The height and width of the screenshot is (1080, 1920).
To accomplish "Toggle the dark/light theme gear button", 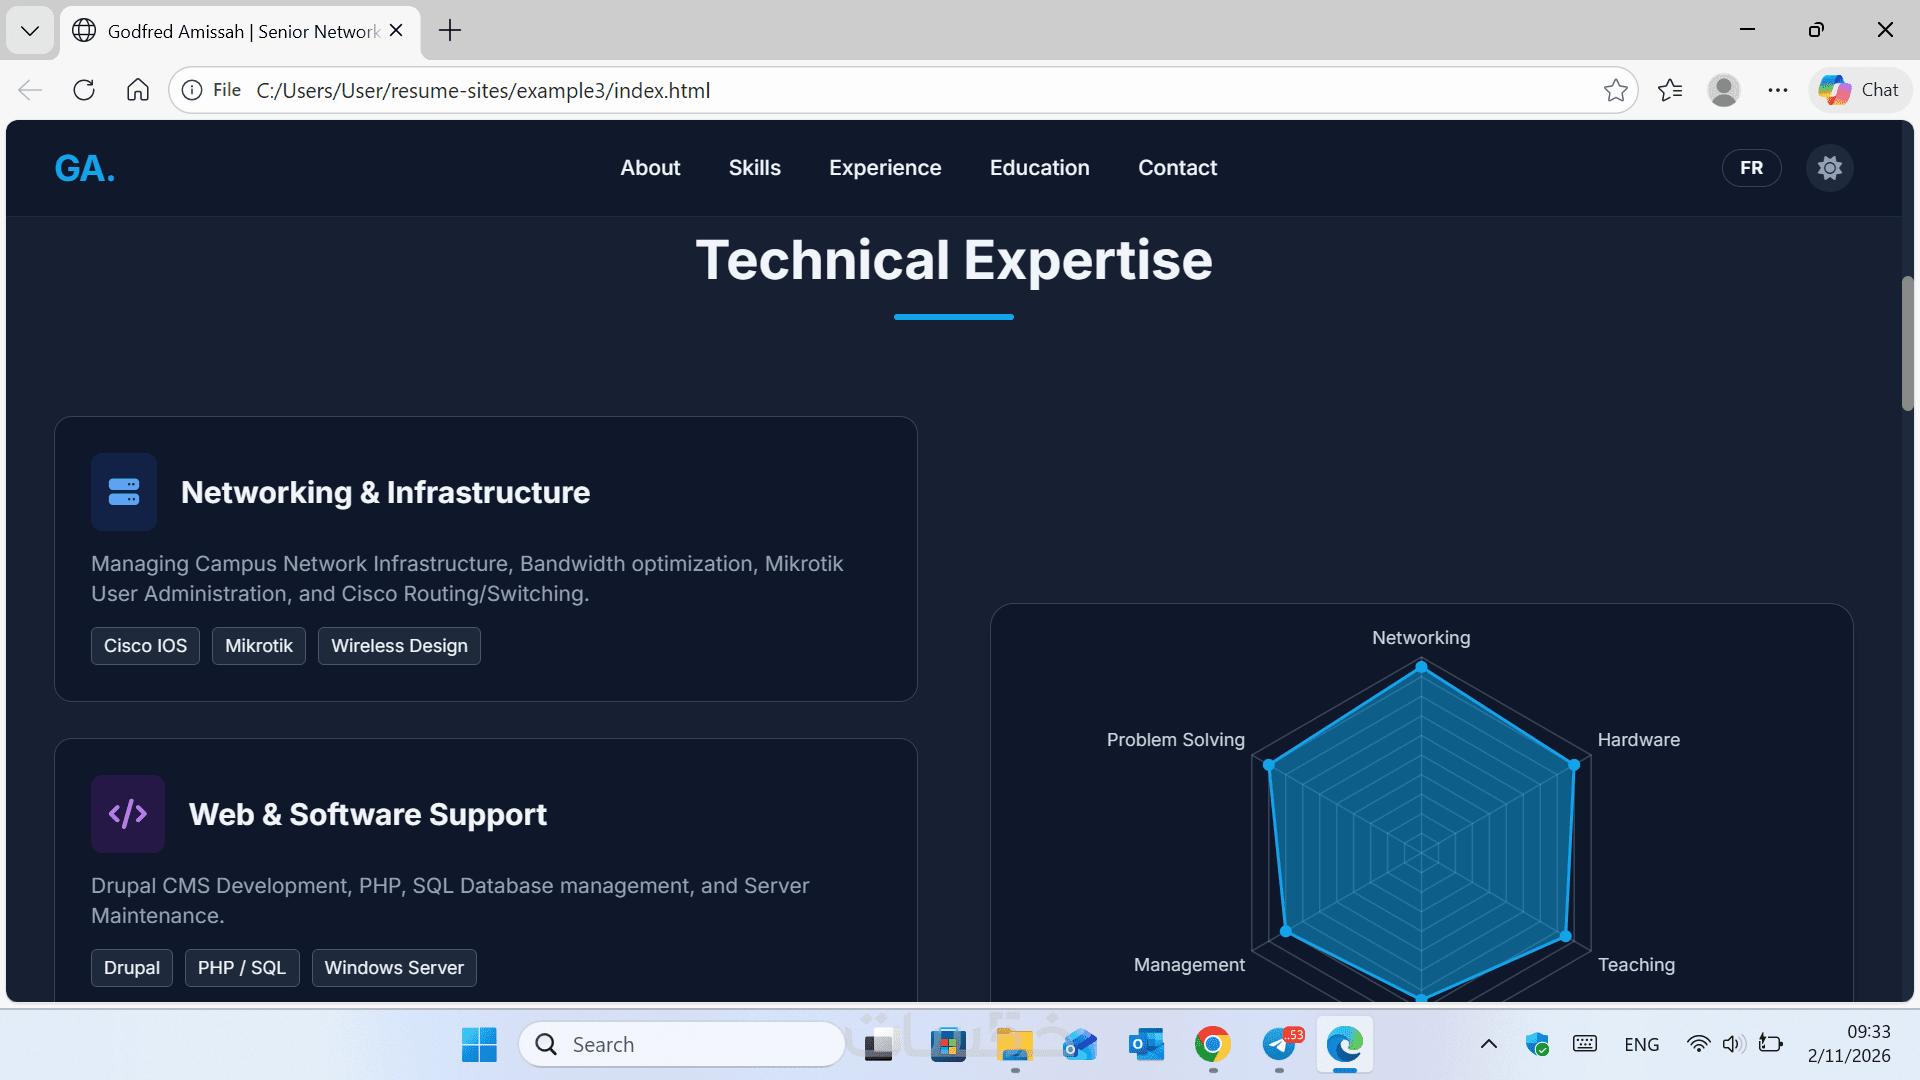I will [x=1829, y=168].
